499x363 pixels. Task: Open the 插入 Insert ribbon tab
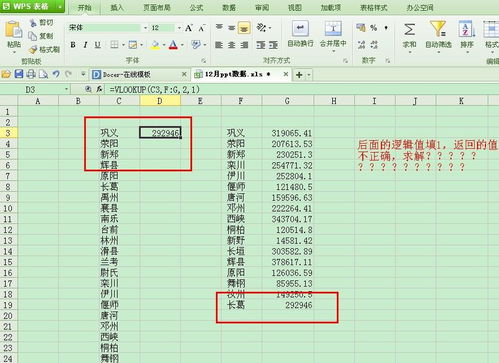point(117,7)
